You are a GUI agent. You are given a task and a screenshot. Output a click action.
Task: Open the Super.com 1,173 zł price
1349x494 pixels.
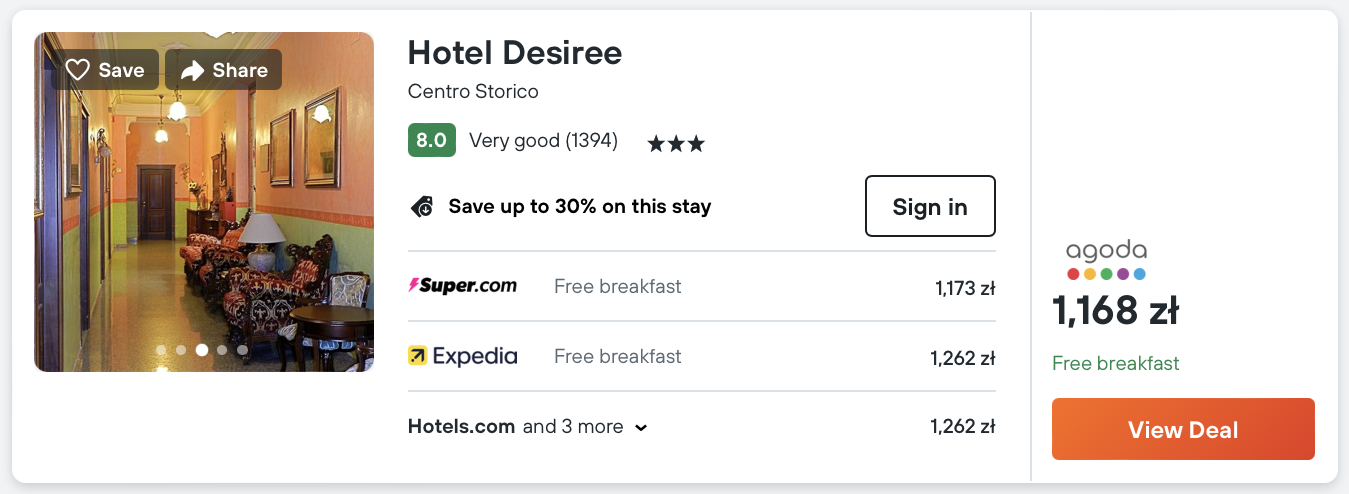point(964,289)
